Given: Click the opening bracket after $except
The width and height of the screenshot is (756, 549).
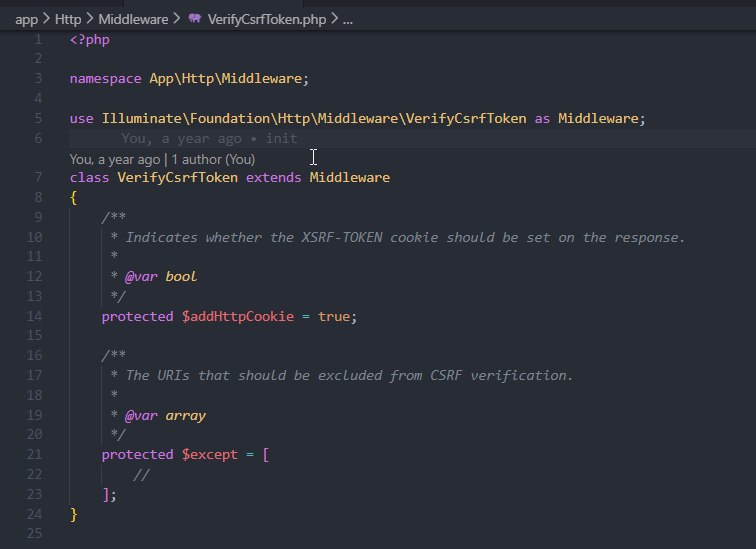Looking at the screenshot, I should click(266, 455).
